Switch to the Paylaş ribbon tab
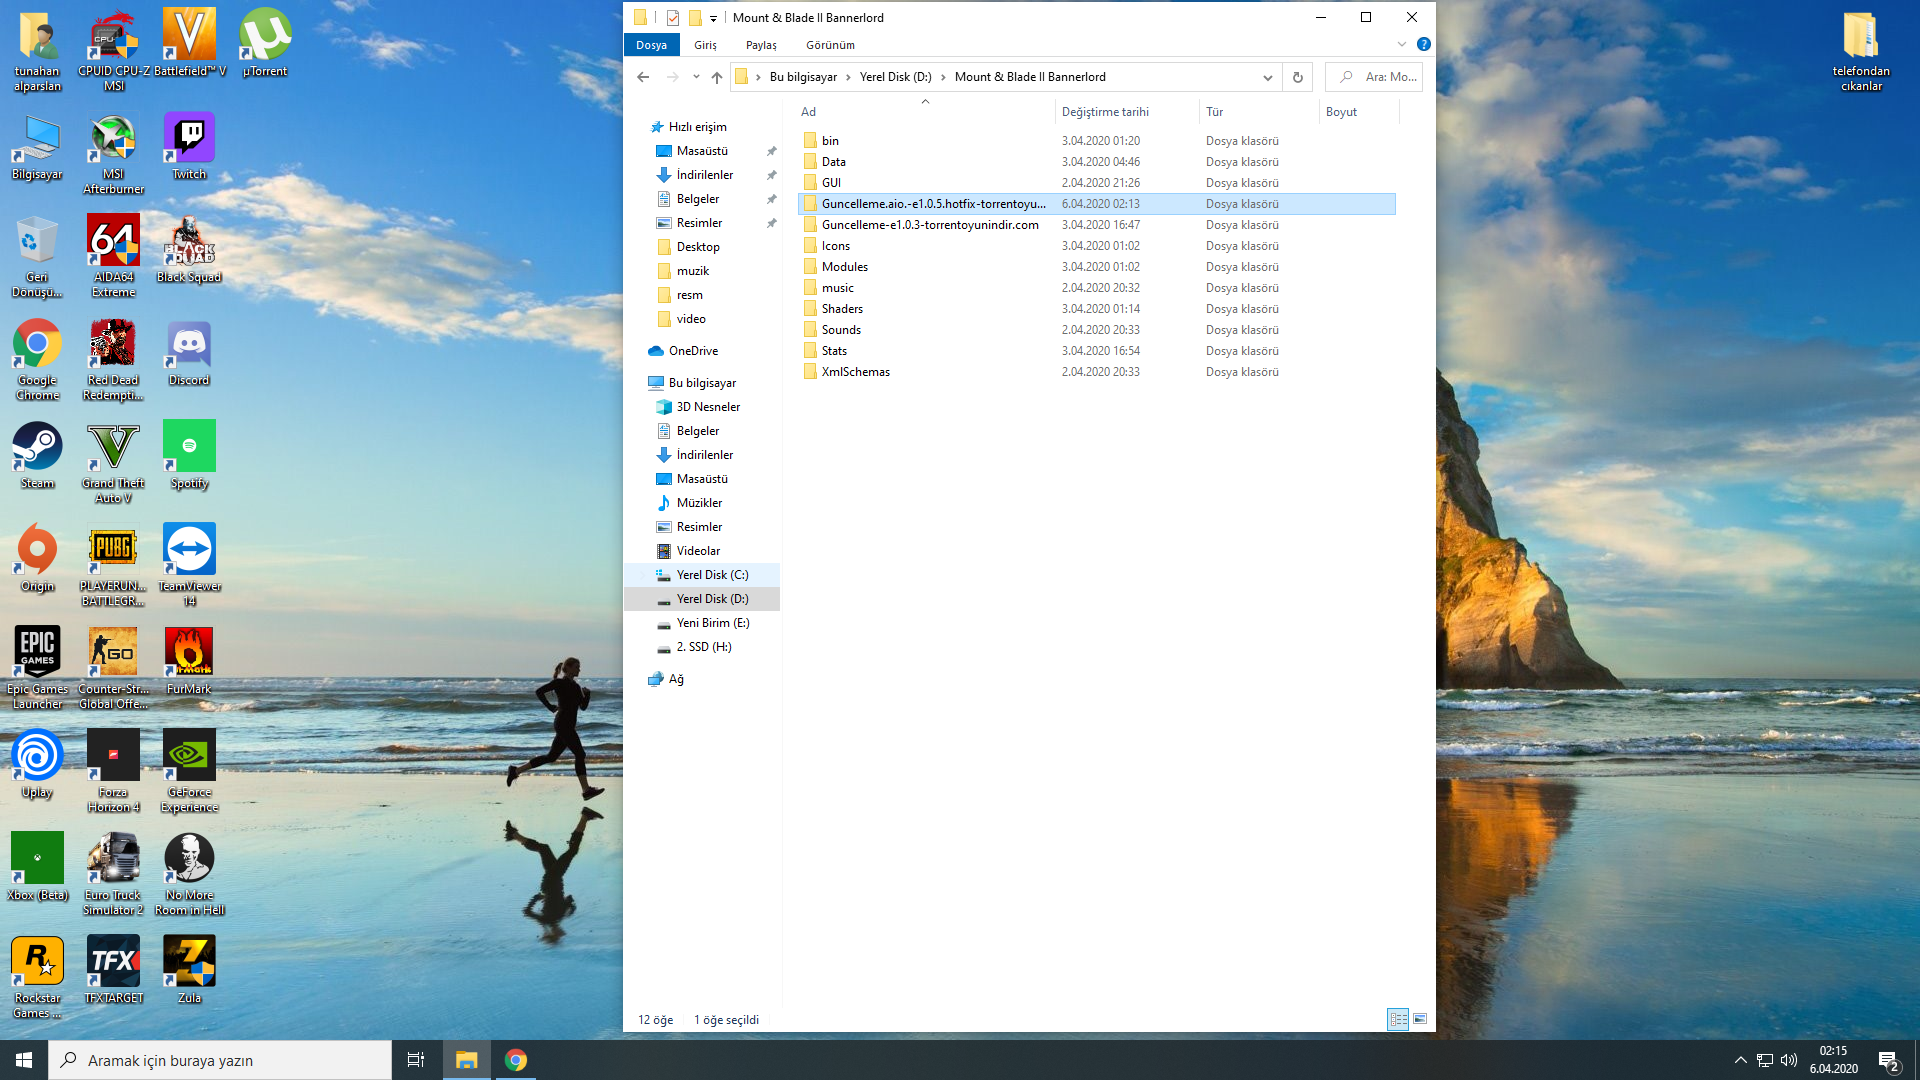 [x=761, y=45]
